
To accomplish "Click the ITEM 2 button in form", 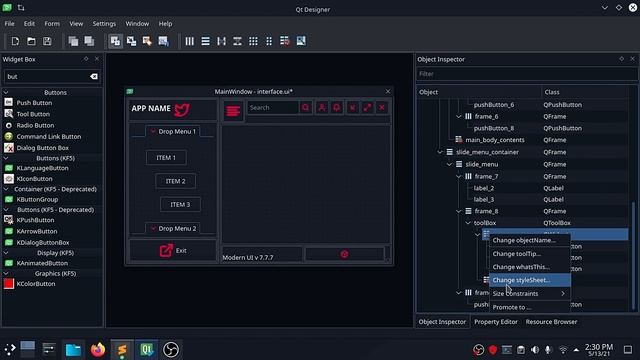I will point(176,181).
